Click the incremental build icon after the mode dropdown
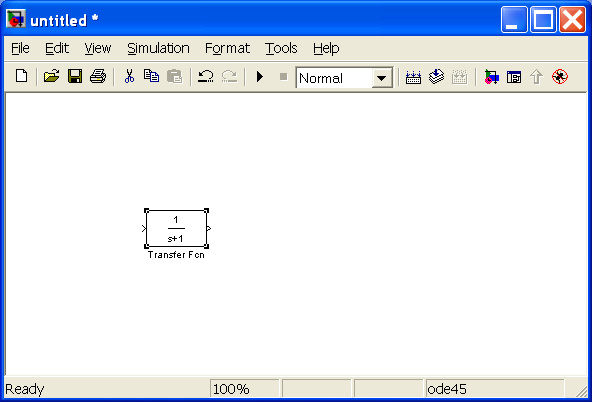Viewport: 592px width, 402px height. (x=413, y=77)
